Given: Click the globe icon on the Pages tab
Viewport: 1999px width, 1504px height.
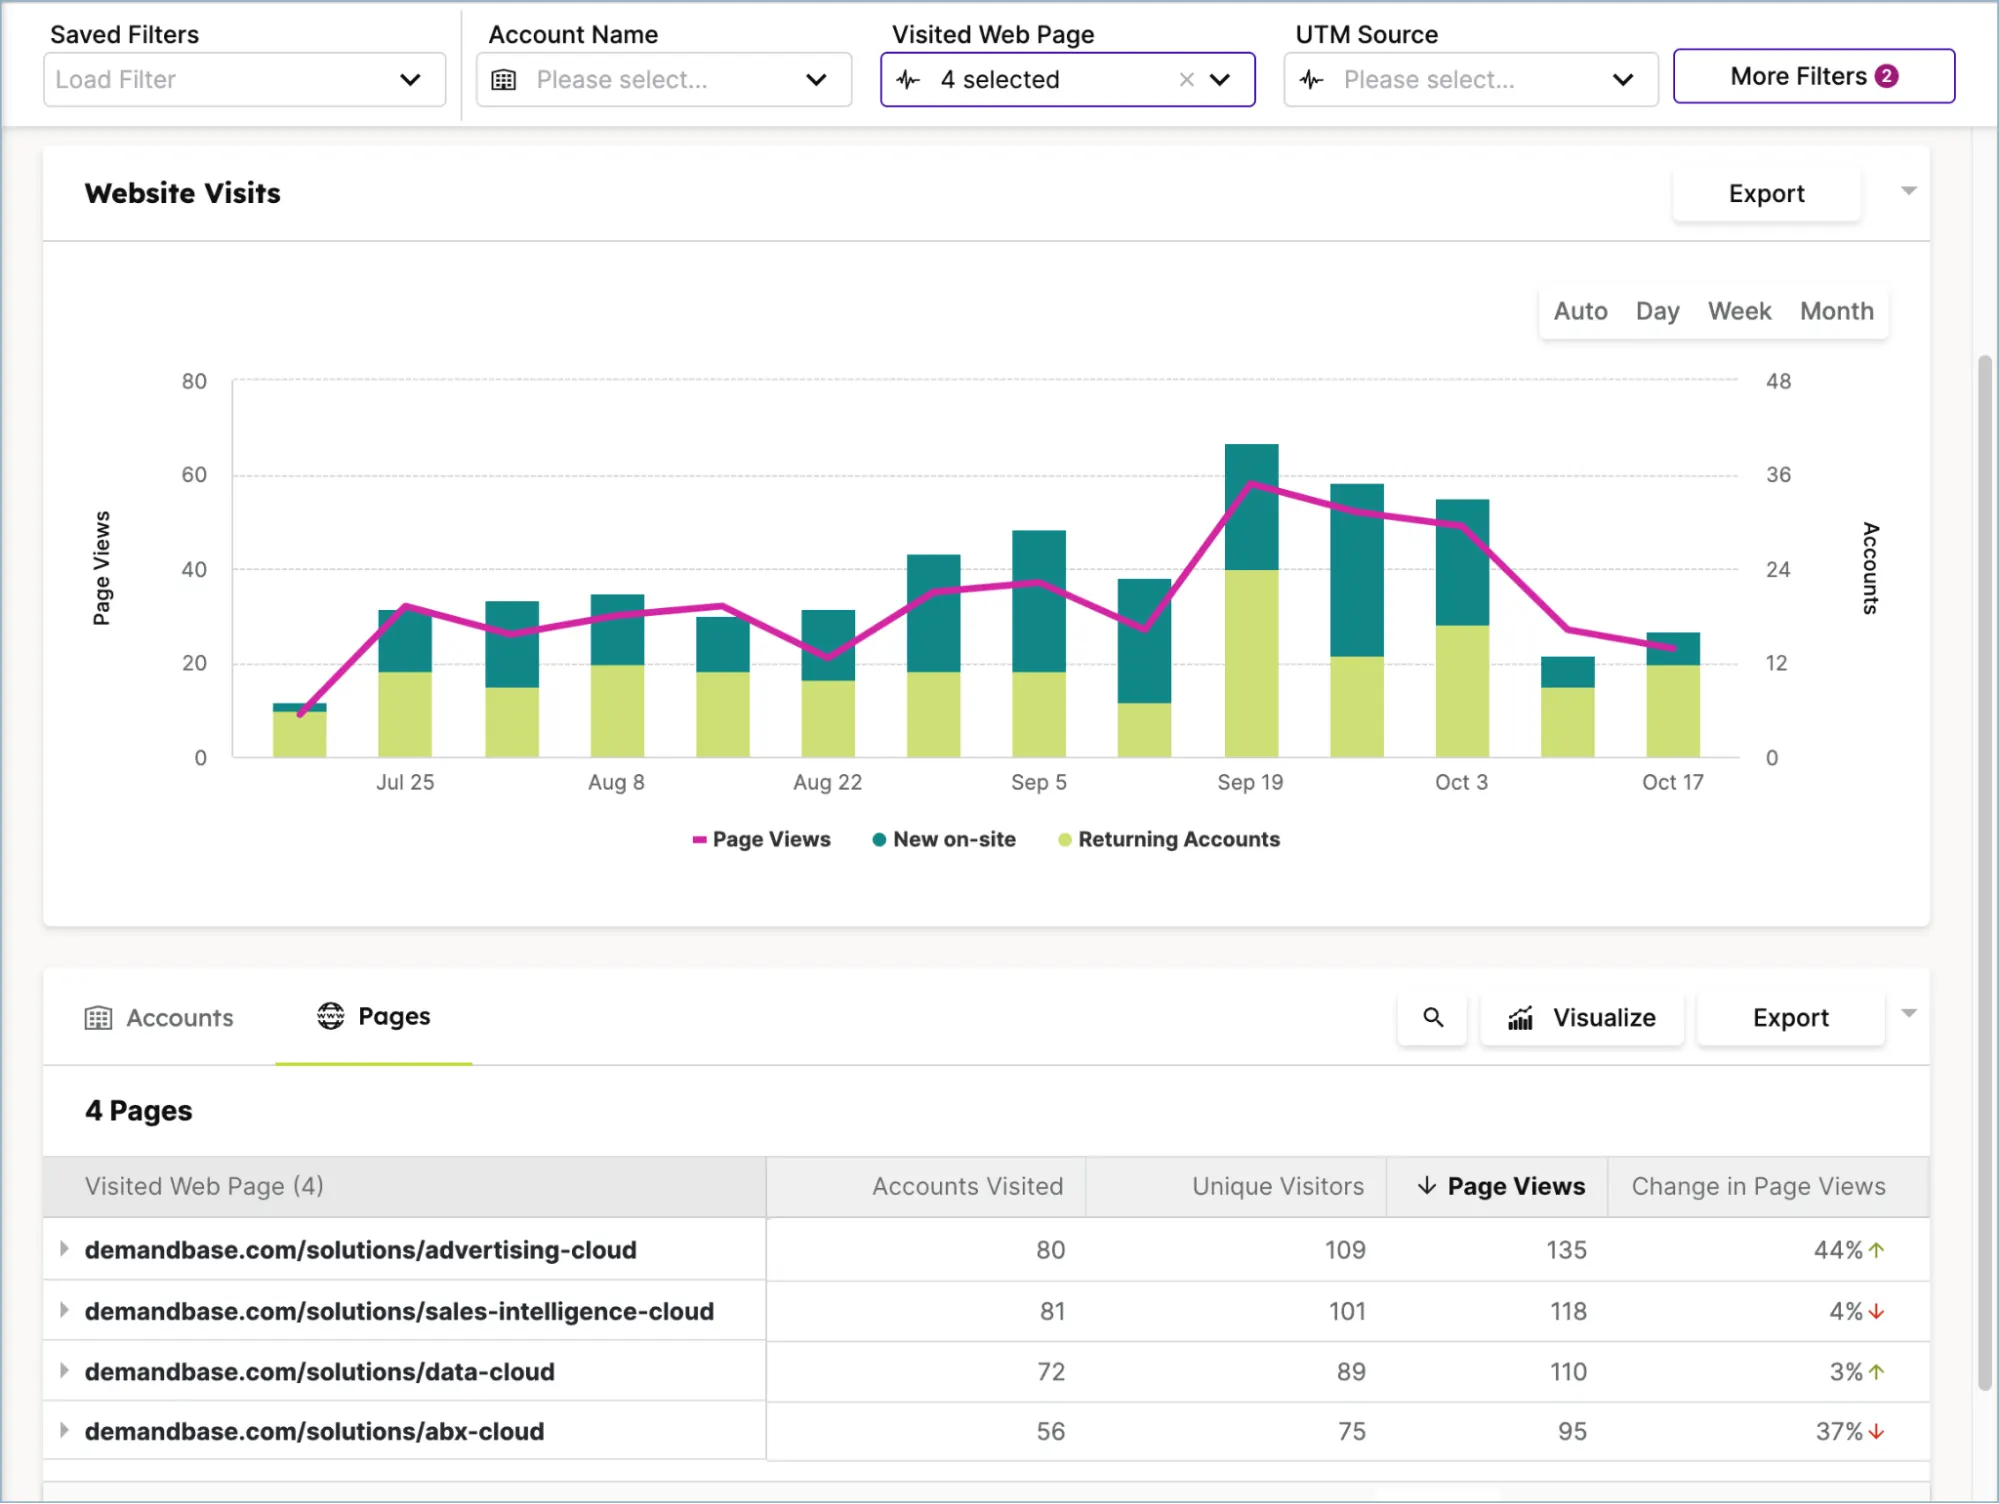Looking at the screenshot, I should coord(330,1016).
